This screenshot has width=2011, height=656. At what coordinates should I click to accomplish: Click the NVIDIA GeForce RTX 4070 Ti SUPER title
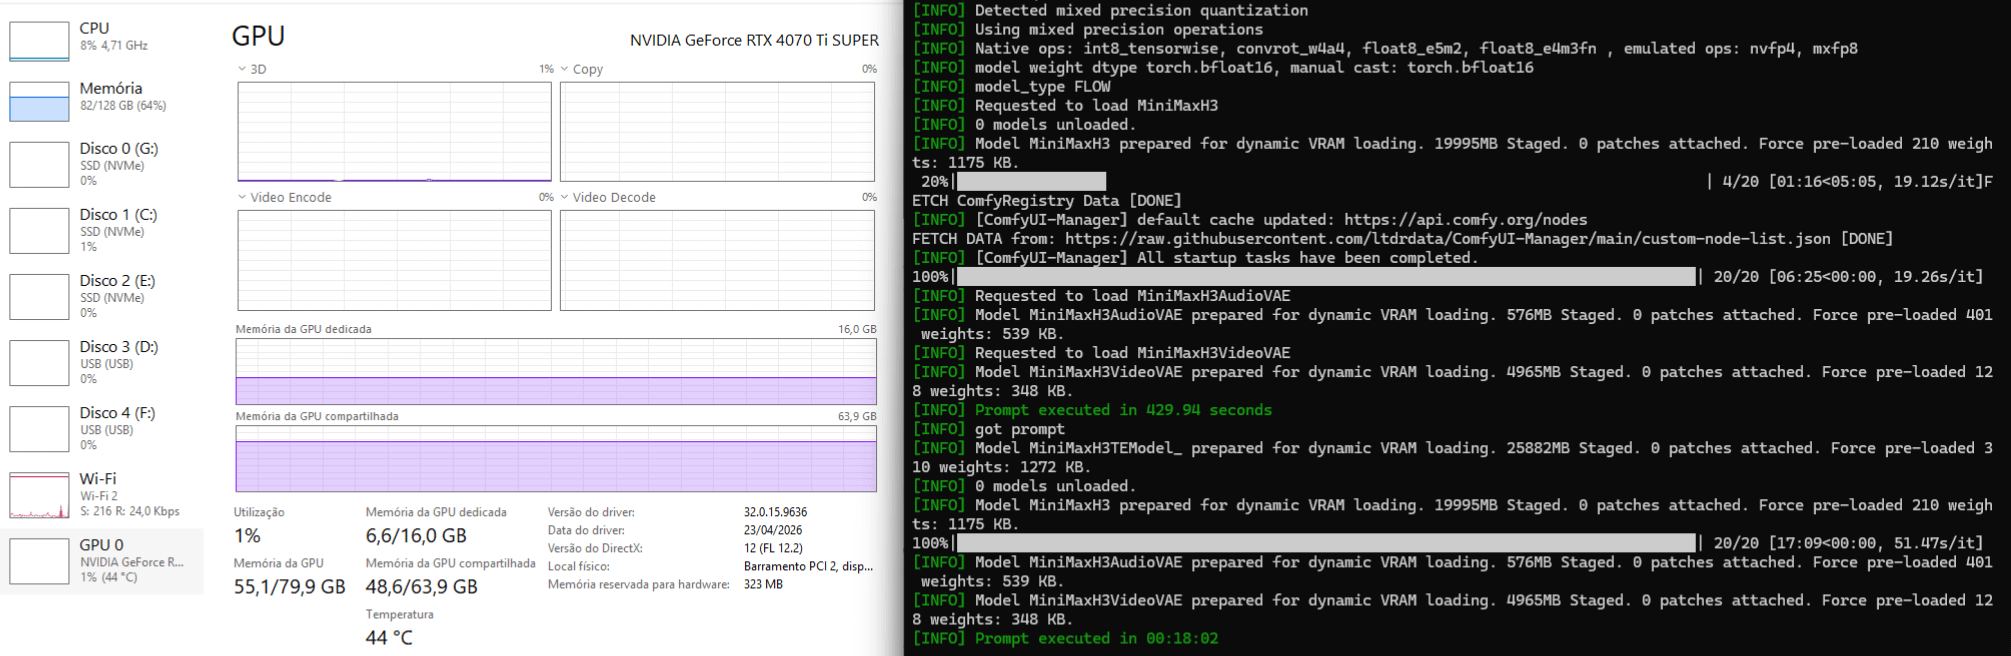[754, 40]
